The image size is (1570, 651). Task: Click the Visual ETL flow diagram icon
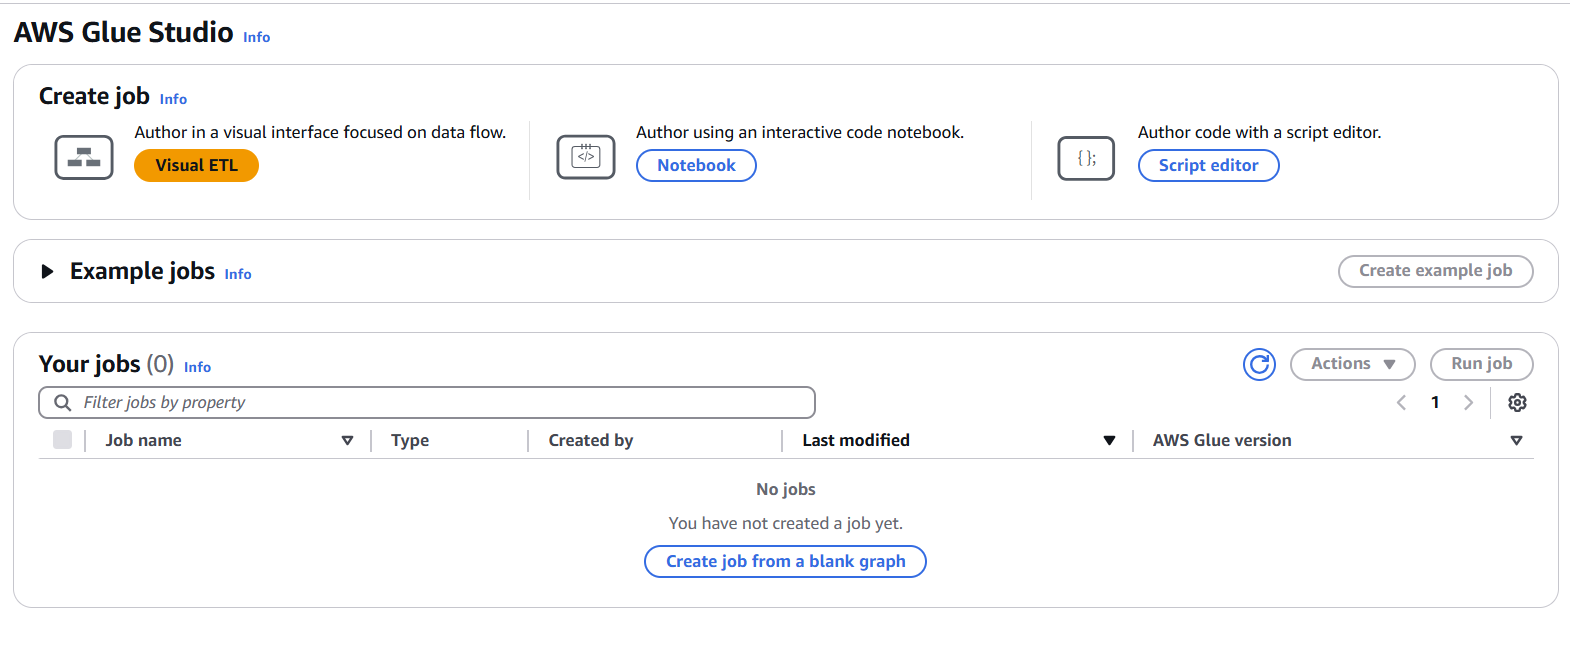[x=84, y=158]
